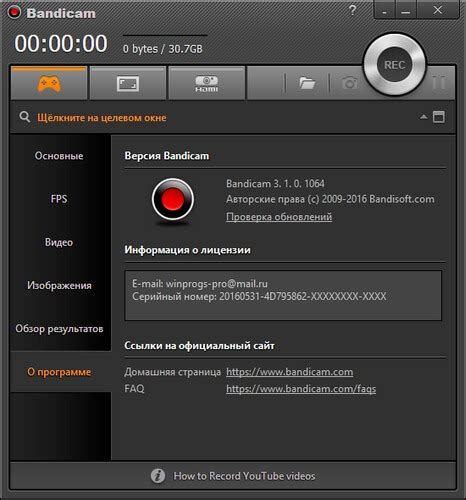Viewport: 466px width, 500px height.
Task: Collapse panel using the small up arrow
Action: (x=423, y=117)
